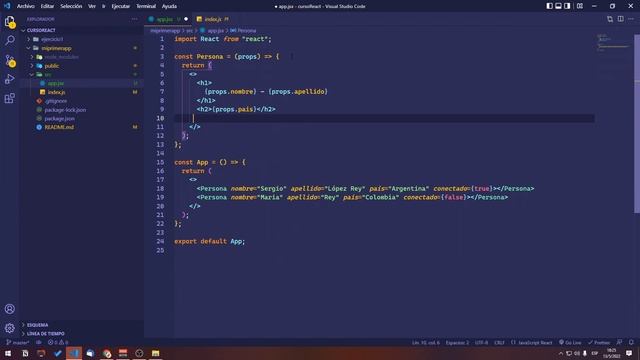Screen dimensions: 640x360
Task: Show hidden system tray icons chevron
Action: click(x=561, y=353)
